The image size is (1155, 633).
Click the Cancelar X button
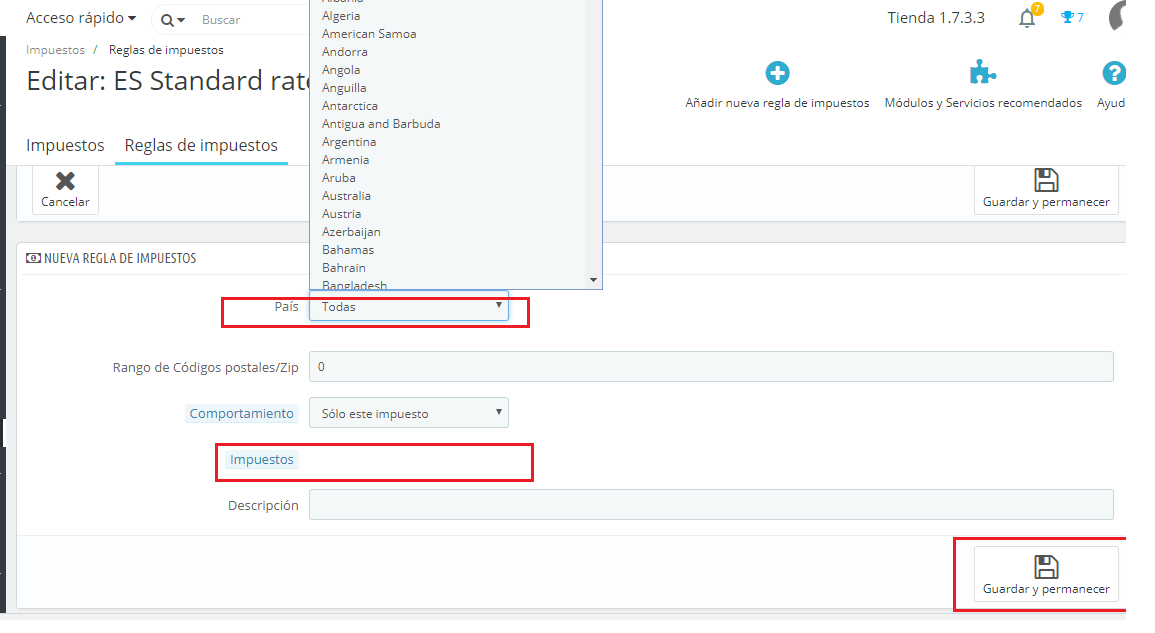pyautogui.click(x=66, y=189)
